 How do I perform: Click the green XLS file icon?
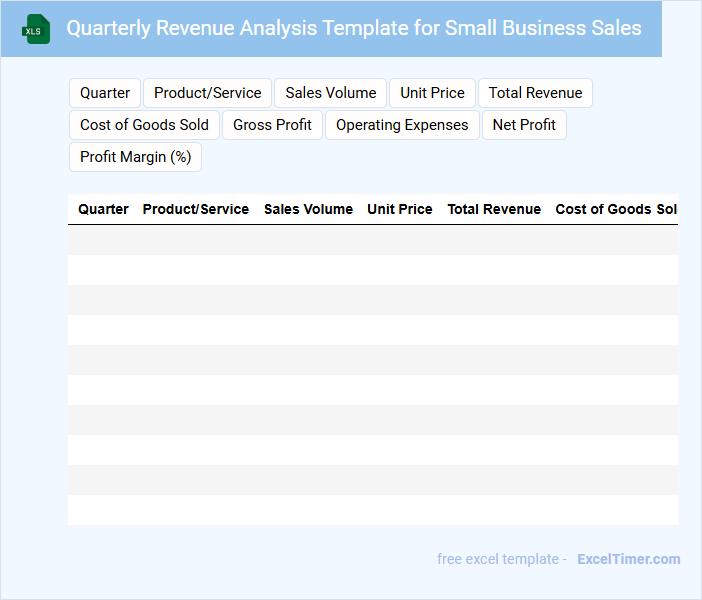[36, 29]
